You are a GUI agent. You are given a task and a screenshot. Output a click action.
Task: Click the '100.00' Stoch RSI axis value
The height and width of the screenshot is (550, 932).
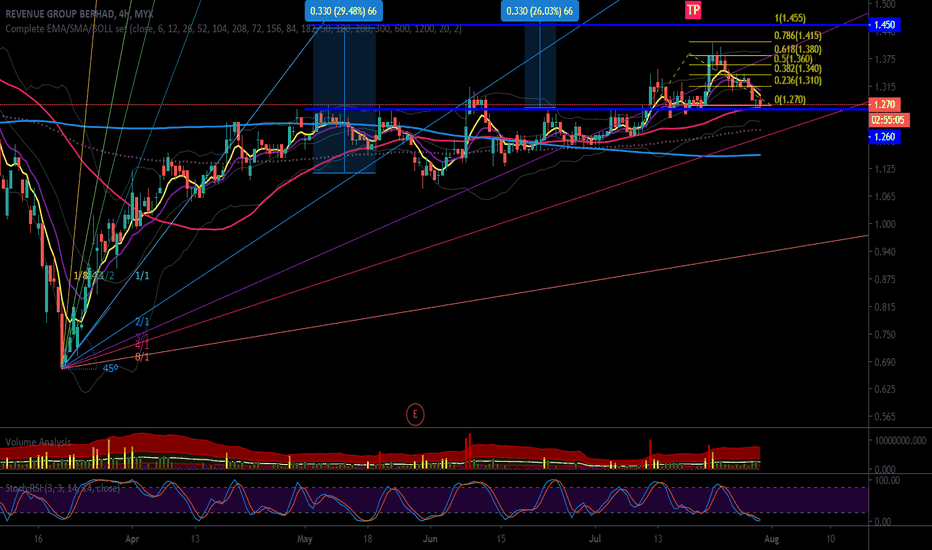887,480
